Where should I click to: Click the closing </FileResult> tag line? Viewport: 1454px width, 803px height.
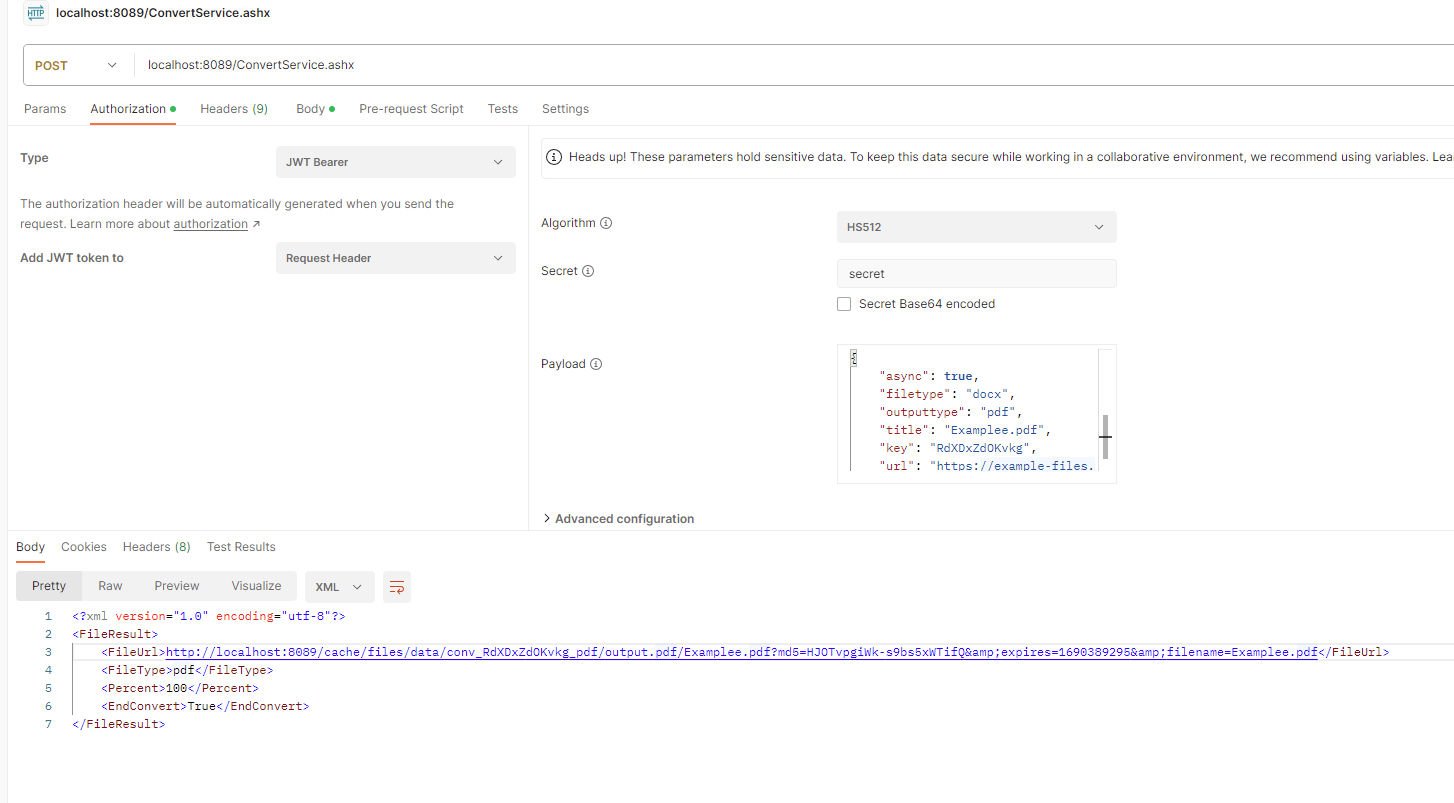coord(118,724)
